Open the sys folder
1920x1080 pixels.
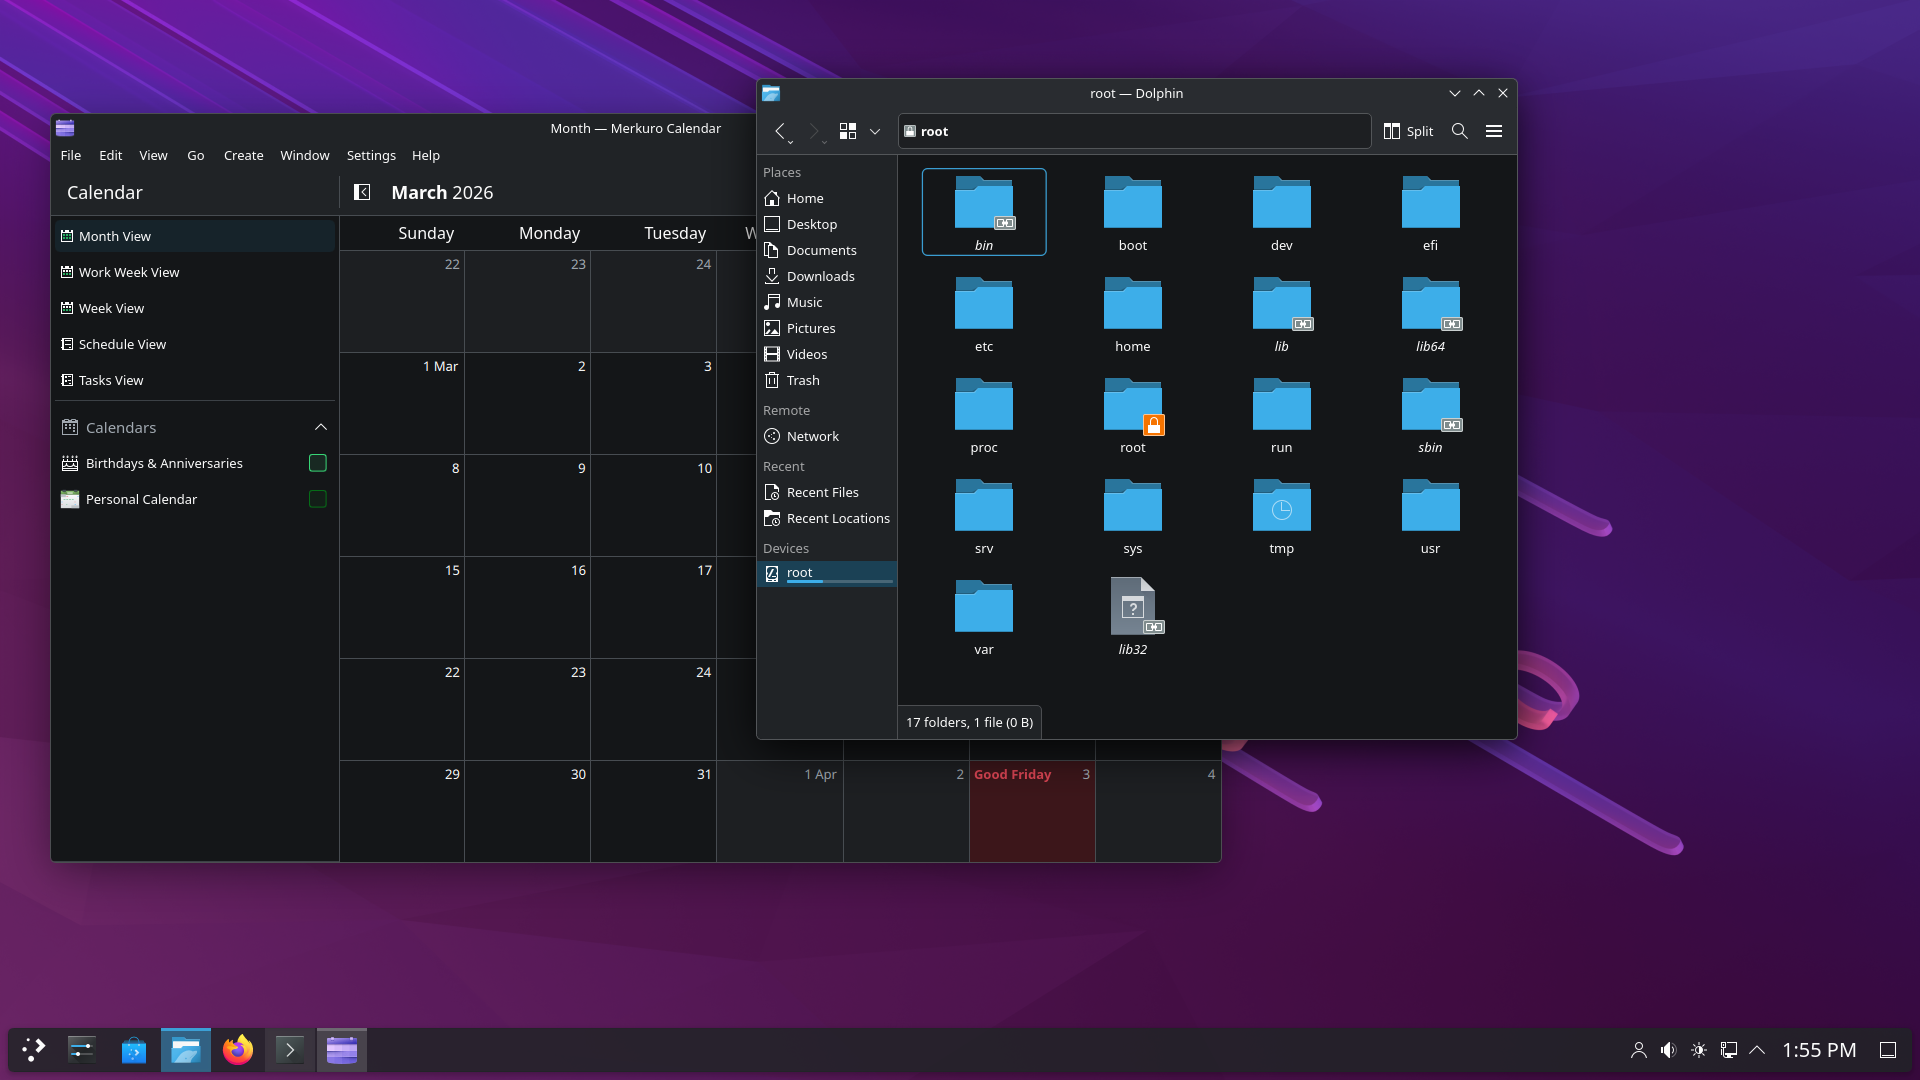coord(1132,515)
